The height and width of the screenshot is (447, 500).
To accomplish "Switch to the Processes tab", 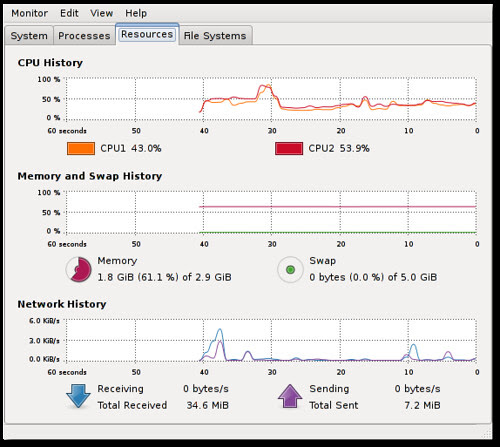I will point(84,36).
